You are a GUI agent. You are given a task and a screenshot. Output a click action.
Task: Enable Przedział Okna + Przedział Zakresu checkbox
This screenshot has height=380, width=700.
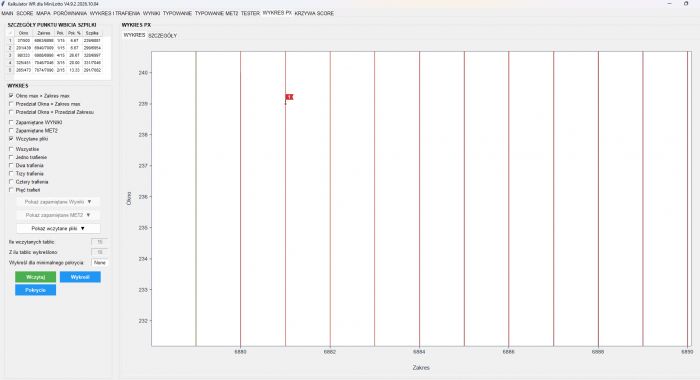(11, 112)
